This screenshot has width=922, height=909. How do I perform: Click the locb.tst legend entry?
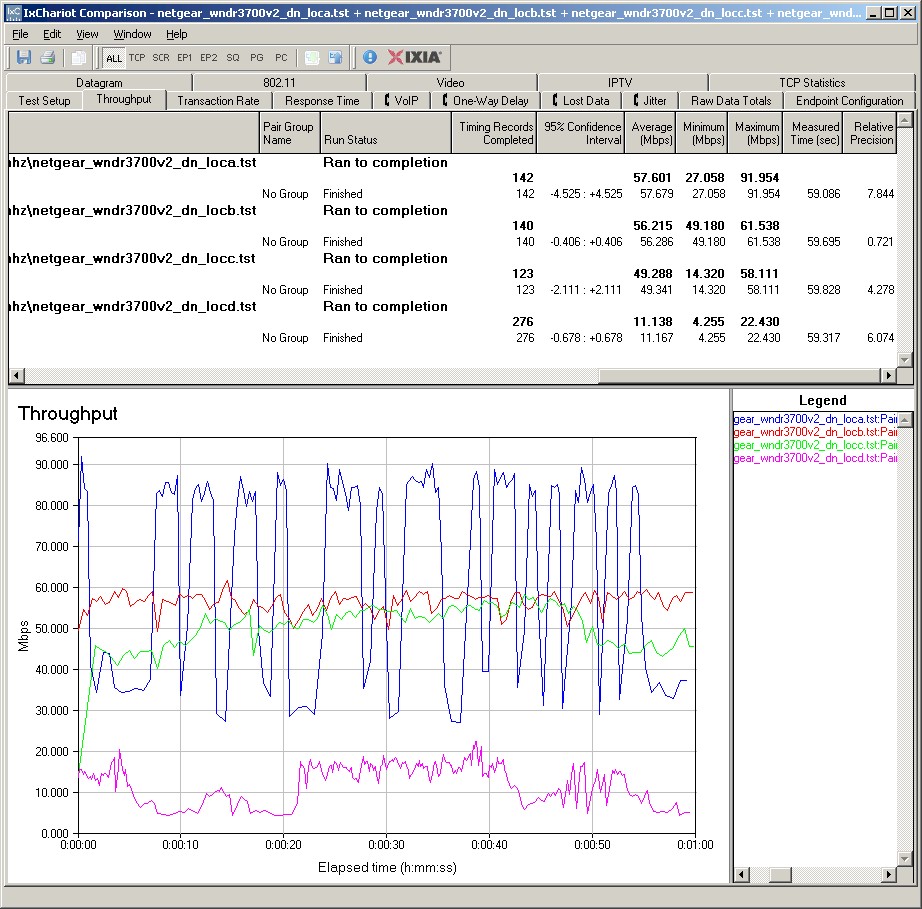pos(815,432)
